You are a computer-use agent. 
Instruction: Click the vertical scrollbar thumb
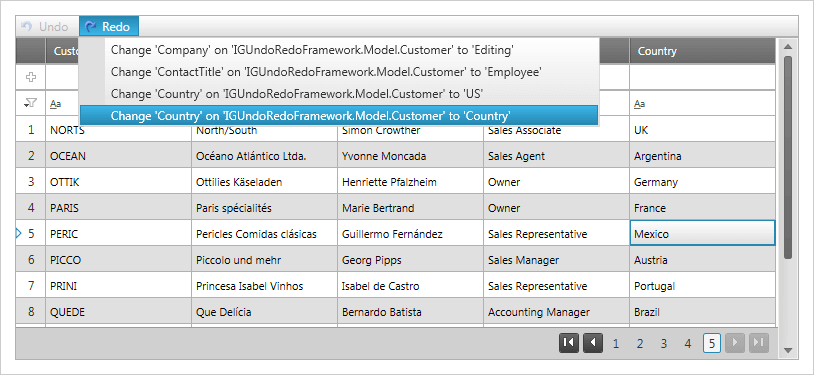pos(788,157)
